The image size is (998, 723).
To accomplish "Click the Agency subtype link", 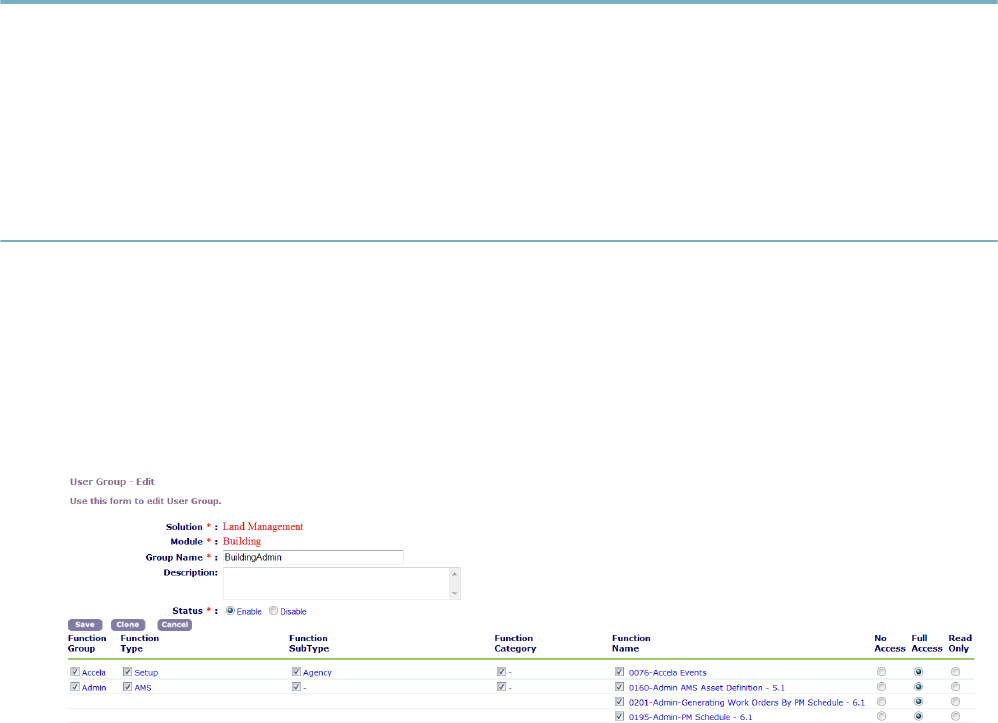I will point(318,673).
